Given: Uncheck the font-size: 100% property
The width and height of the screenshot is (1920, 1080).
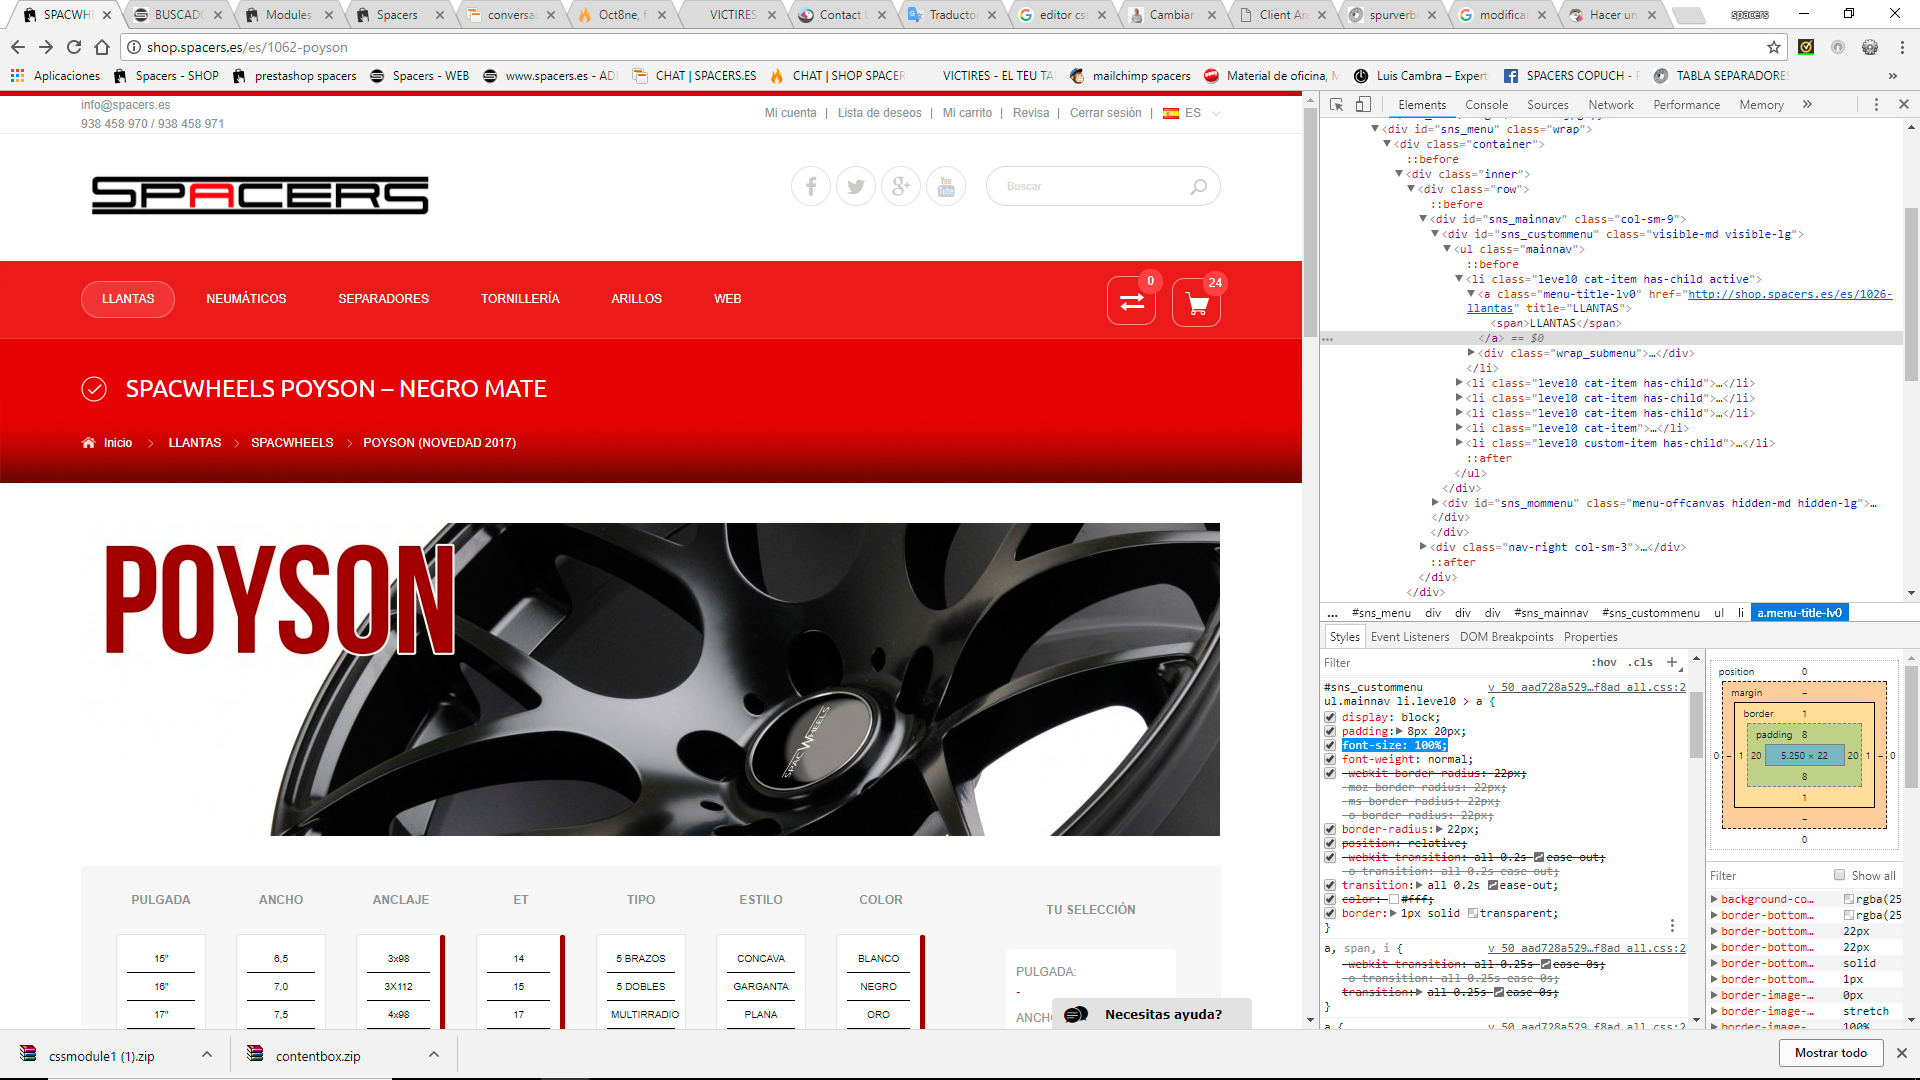Looking at the screenshot, I should click(x=1330, y=745).
